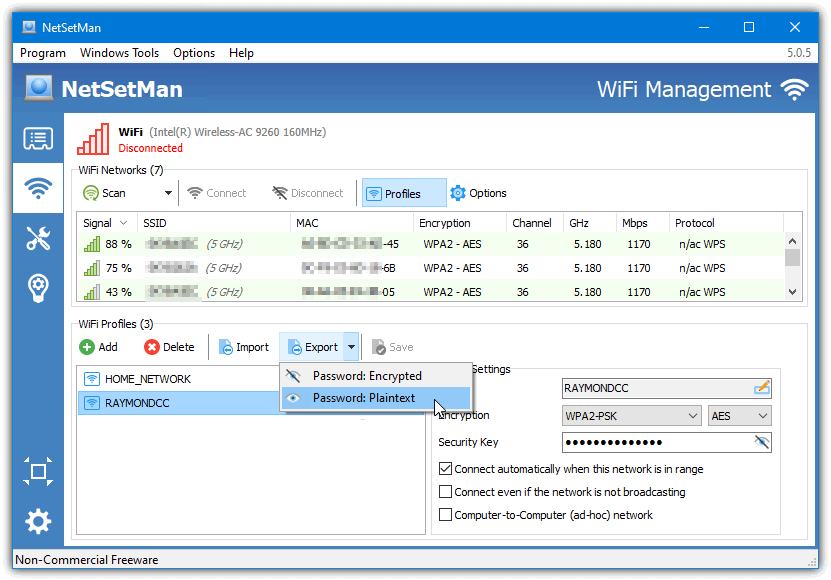Delete the selected WiFi profile
The image size is (831, 580).
169,347
